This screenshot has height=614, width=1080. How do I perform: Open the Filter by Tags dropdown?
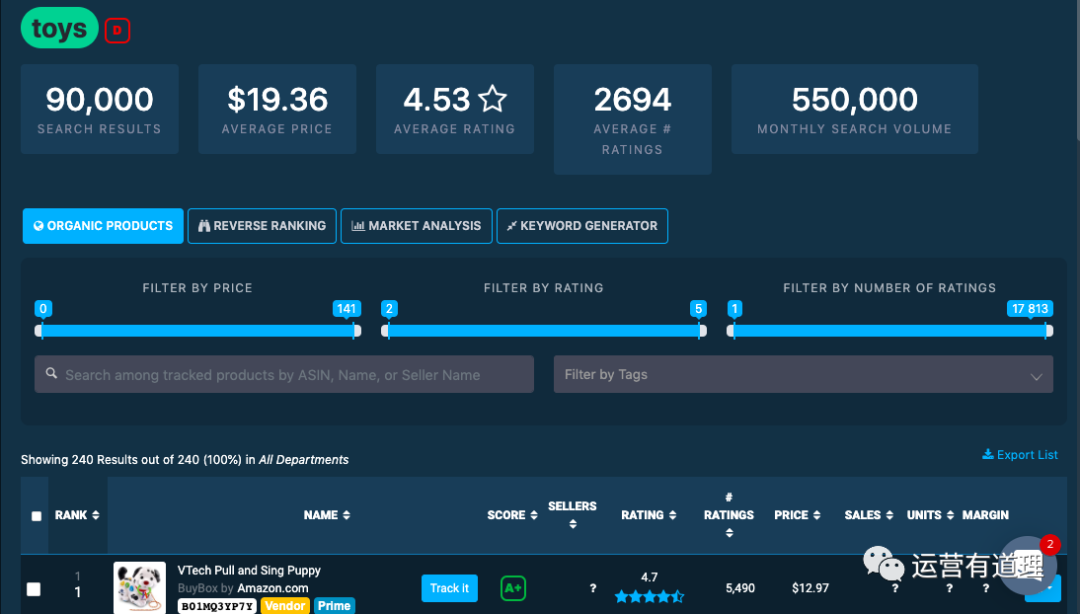(802, 375)
